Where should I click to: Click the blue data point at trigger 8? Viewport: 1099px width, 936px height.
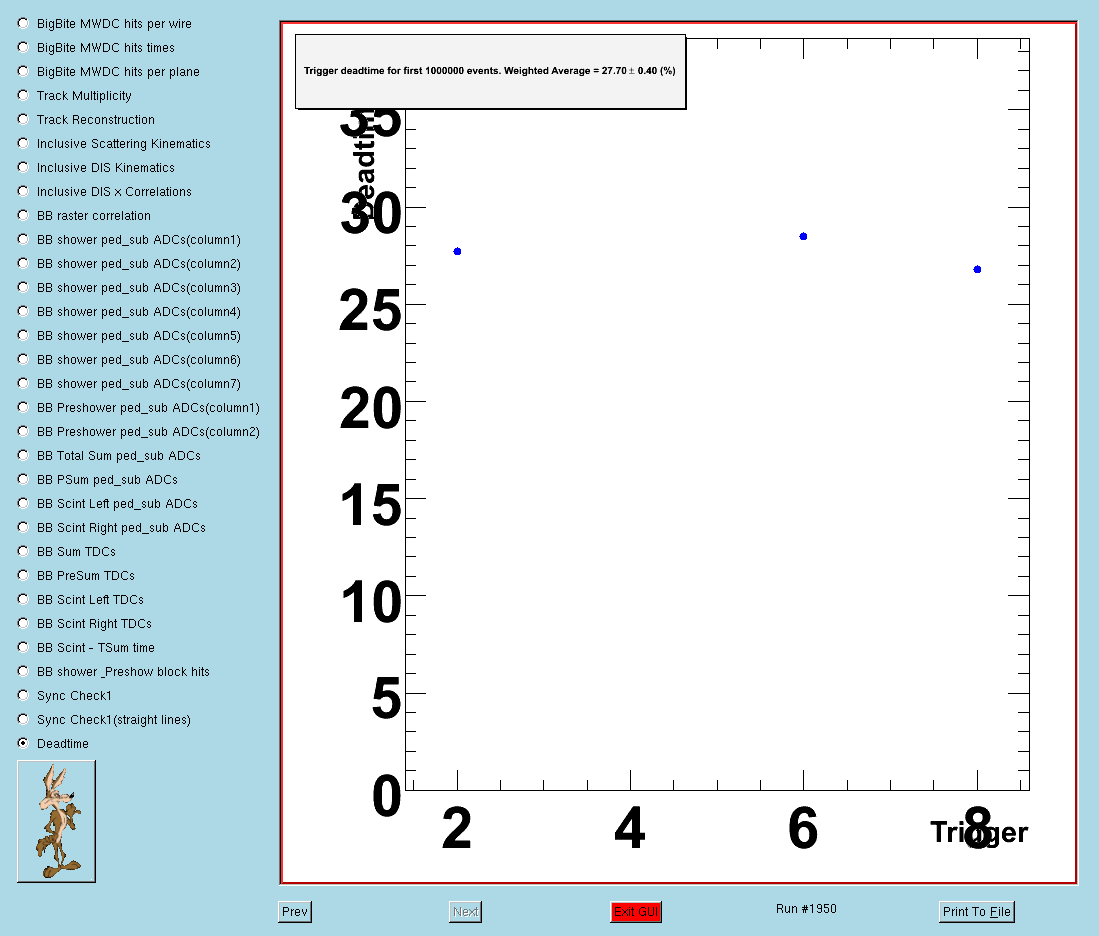(977, 269)
